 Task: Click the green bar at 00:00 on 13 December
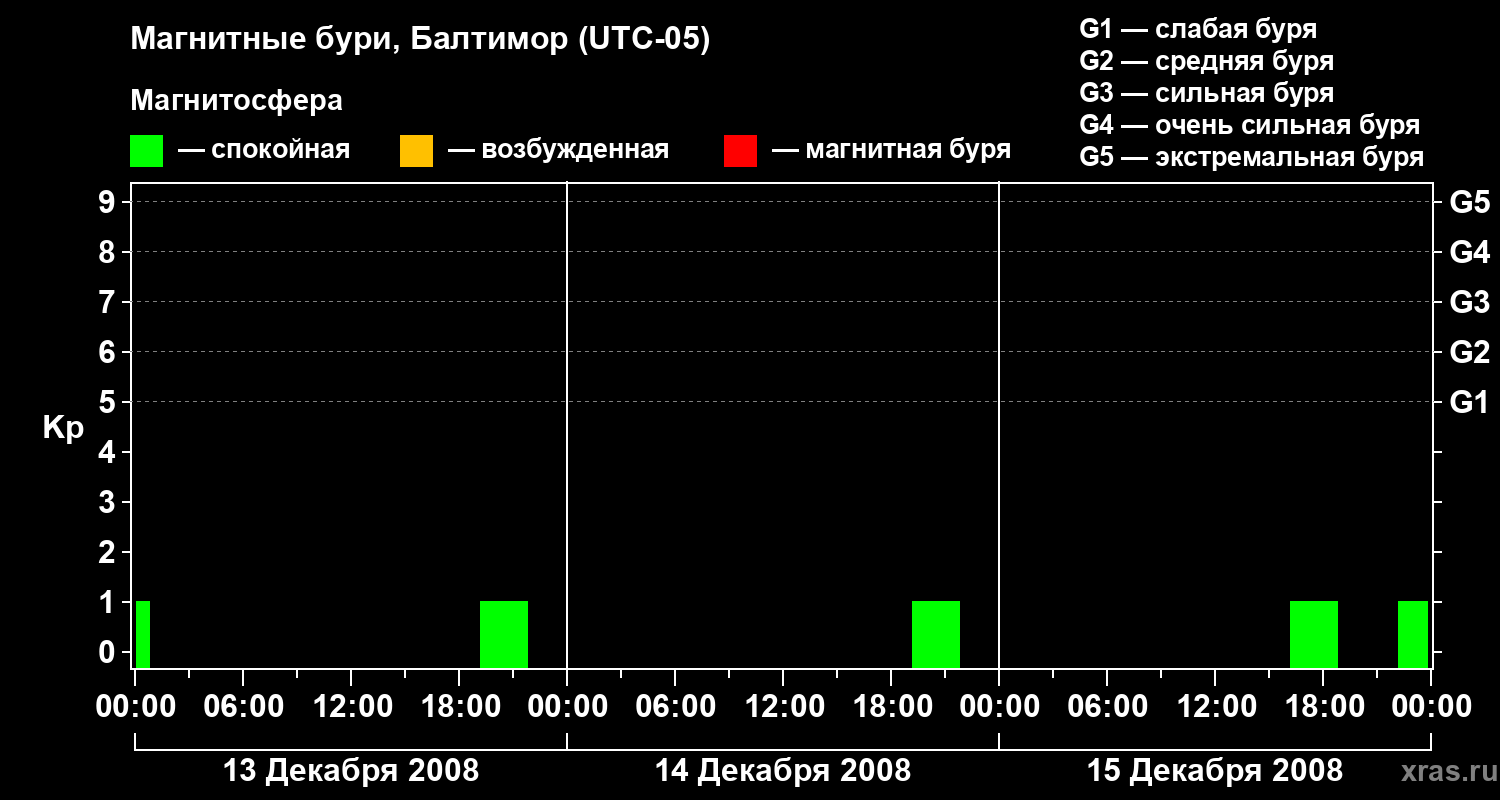(143, 634)
